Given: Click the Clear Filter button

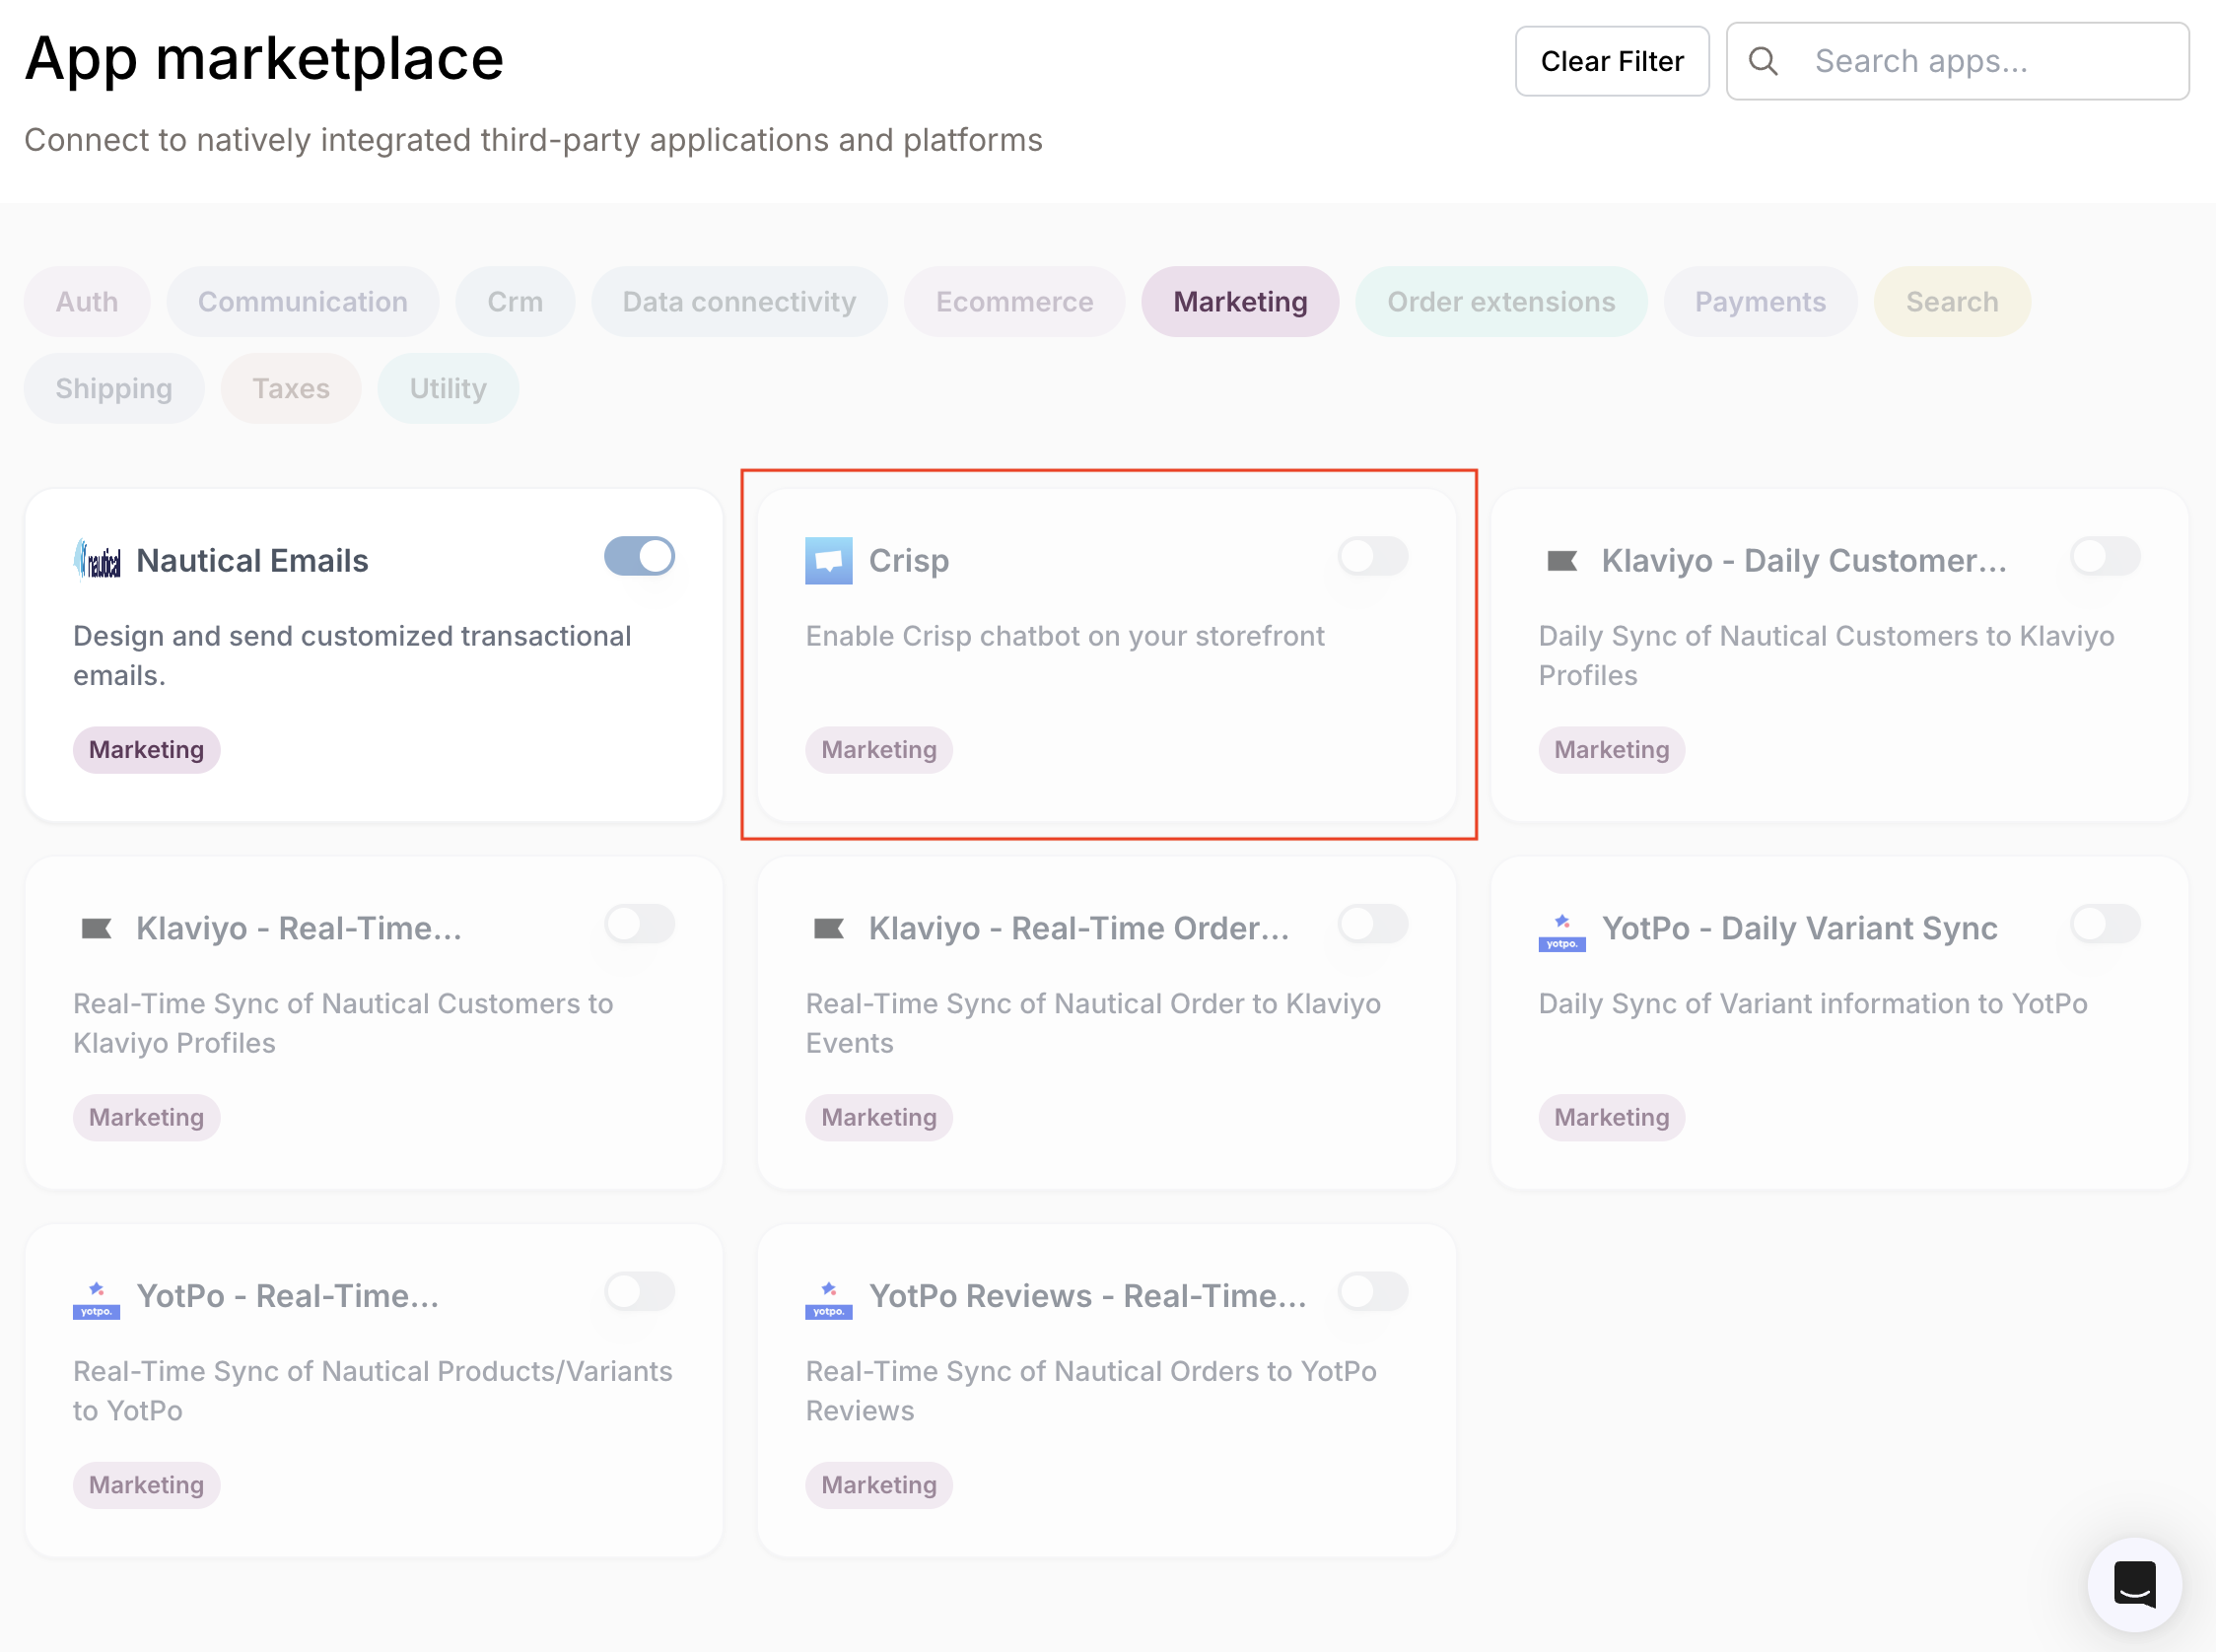Looking at the screenshot, I should [x=1612, y=60].
